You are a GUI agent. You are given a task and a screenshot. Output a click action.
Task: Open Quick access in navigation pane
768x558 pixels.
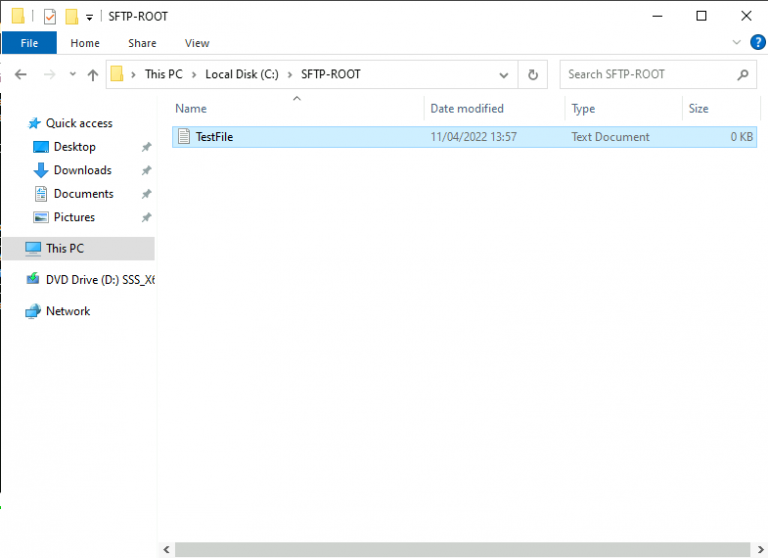tap(79, 123)
